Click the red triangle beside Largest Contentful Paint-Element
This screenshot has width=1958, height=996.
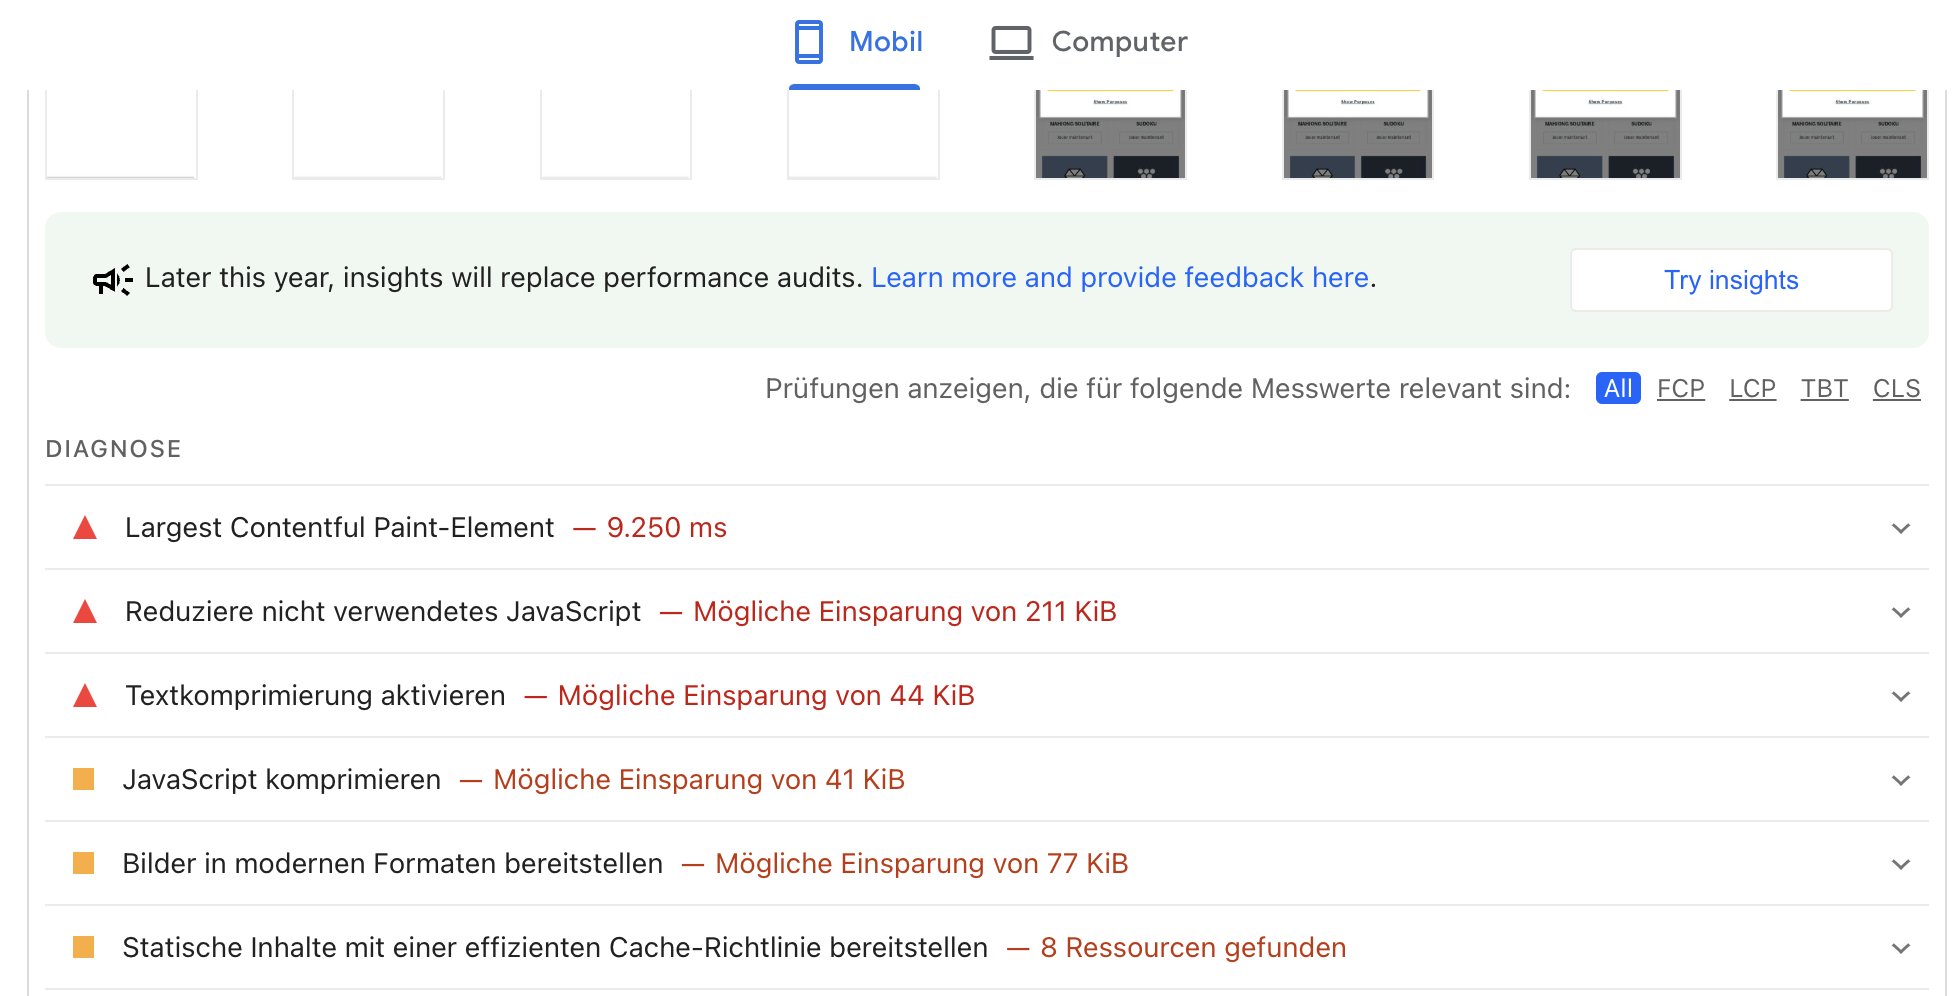click(x=85, y=527)
